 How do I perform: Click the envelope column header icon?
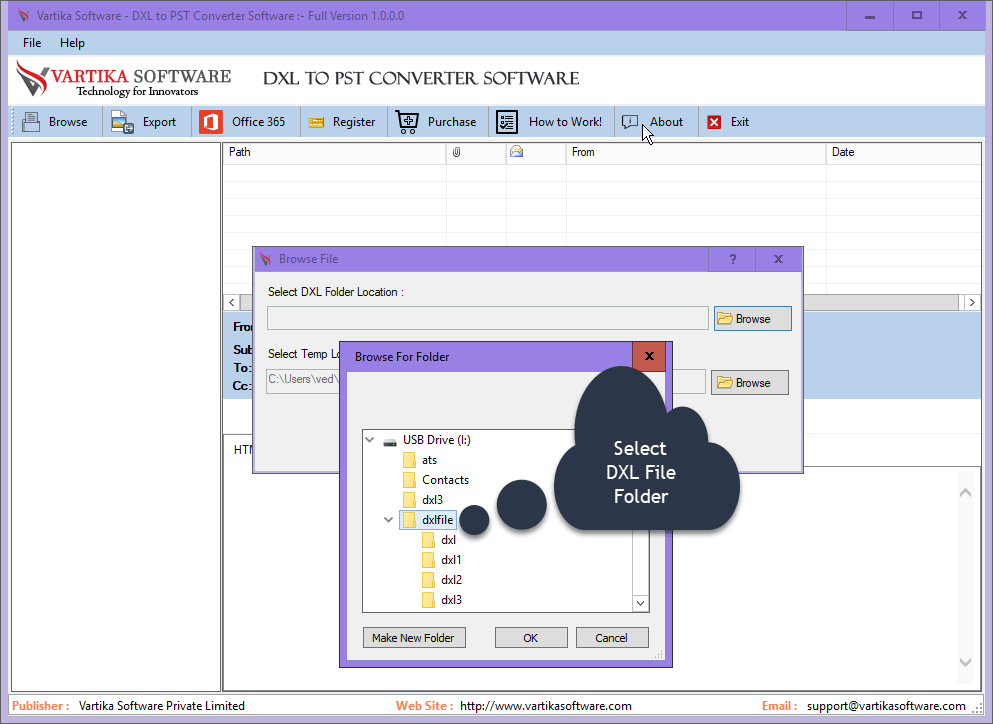point(517,152)
